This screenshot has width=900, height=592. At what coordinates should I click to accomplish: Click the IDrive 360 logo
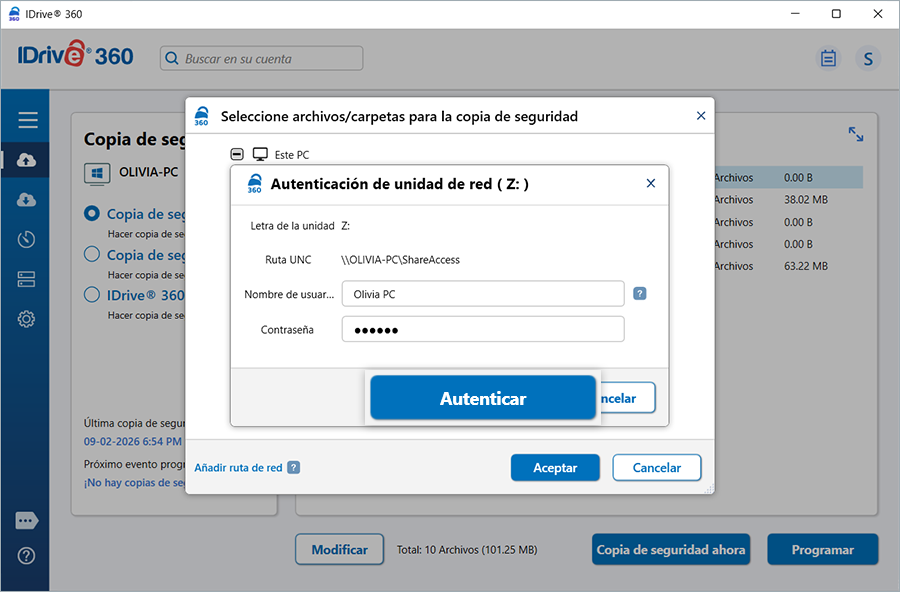tap(75, 55)
